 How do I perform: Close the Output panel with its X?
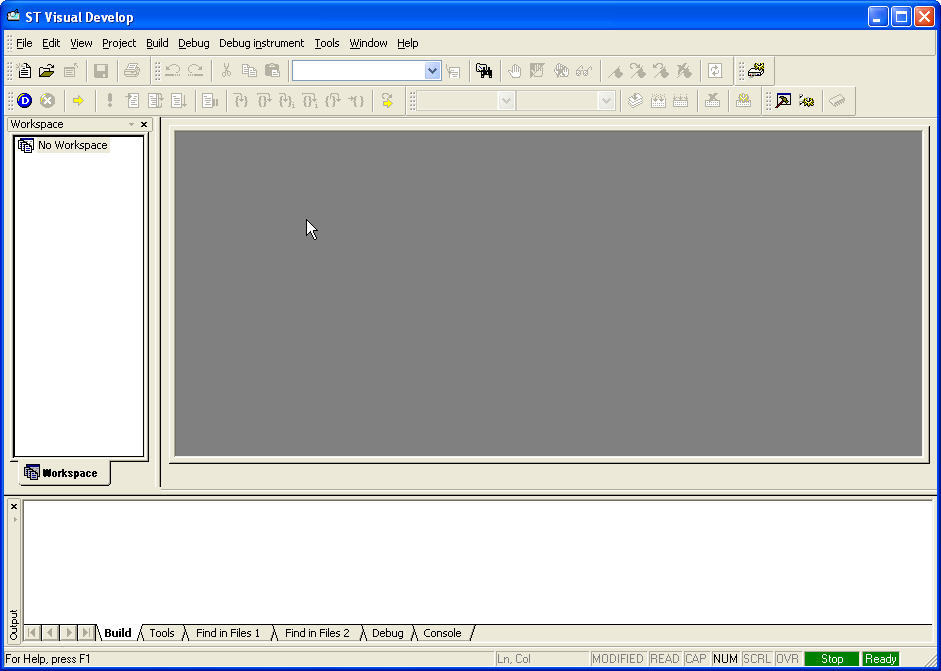14,507
